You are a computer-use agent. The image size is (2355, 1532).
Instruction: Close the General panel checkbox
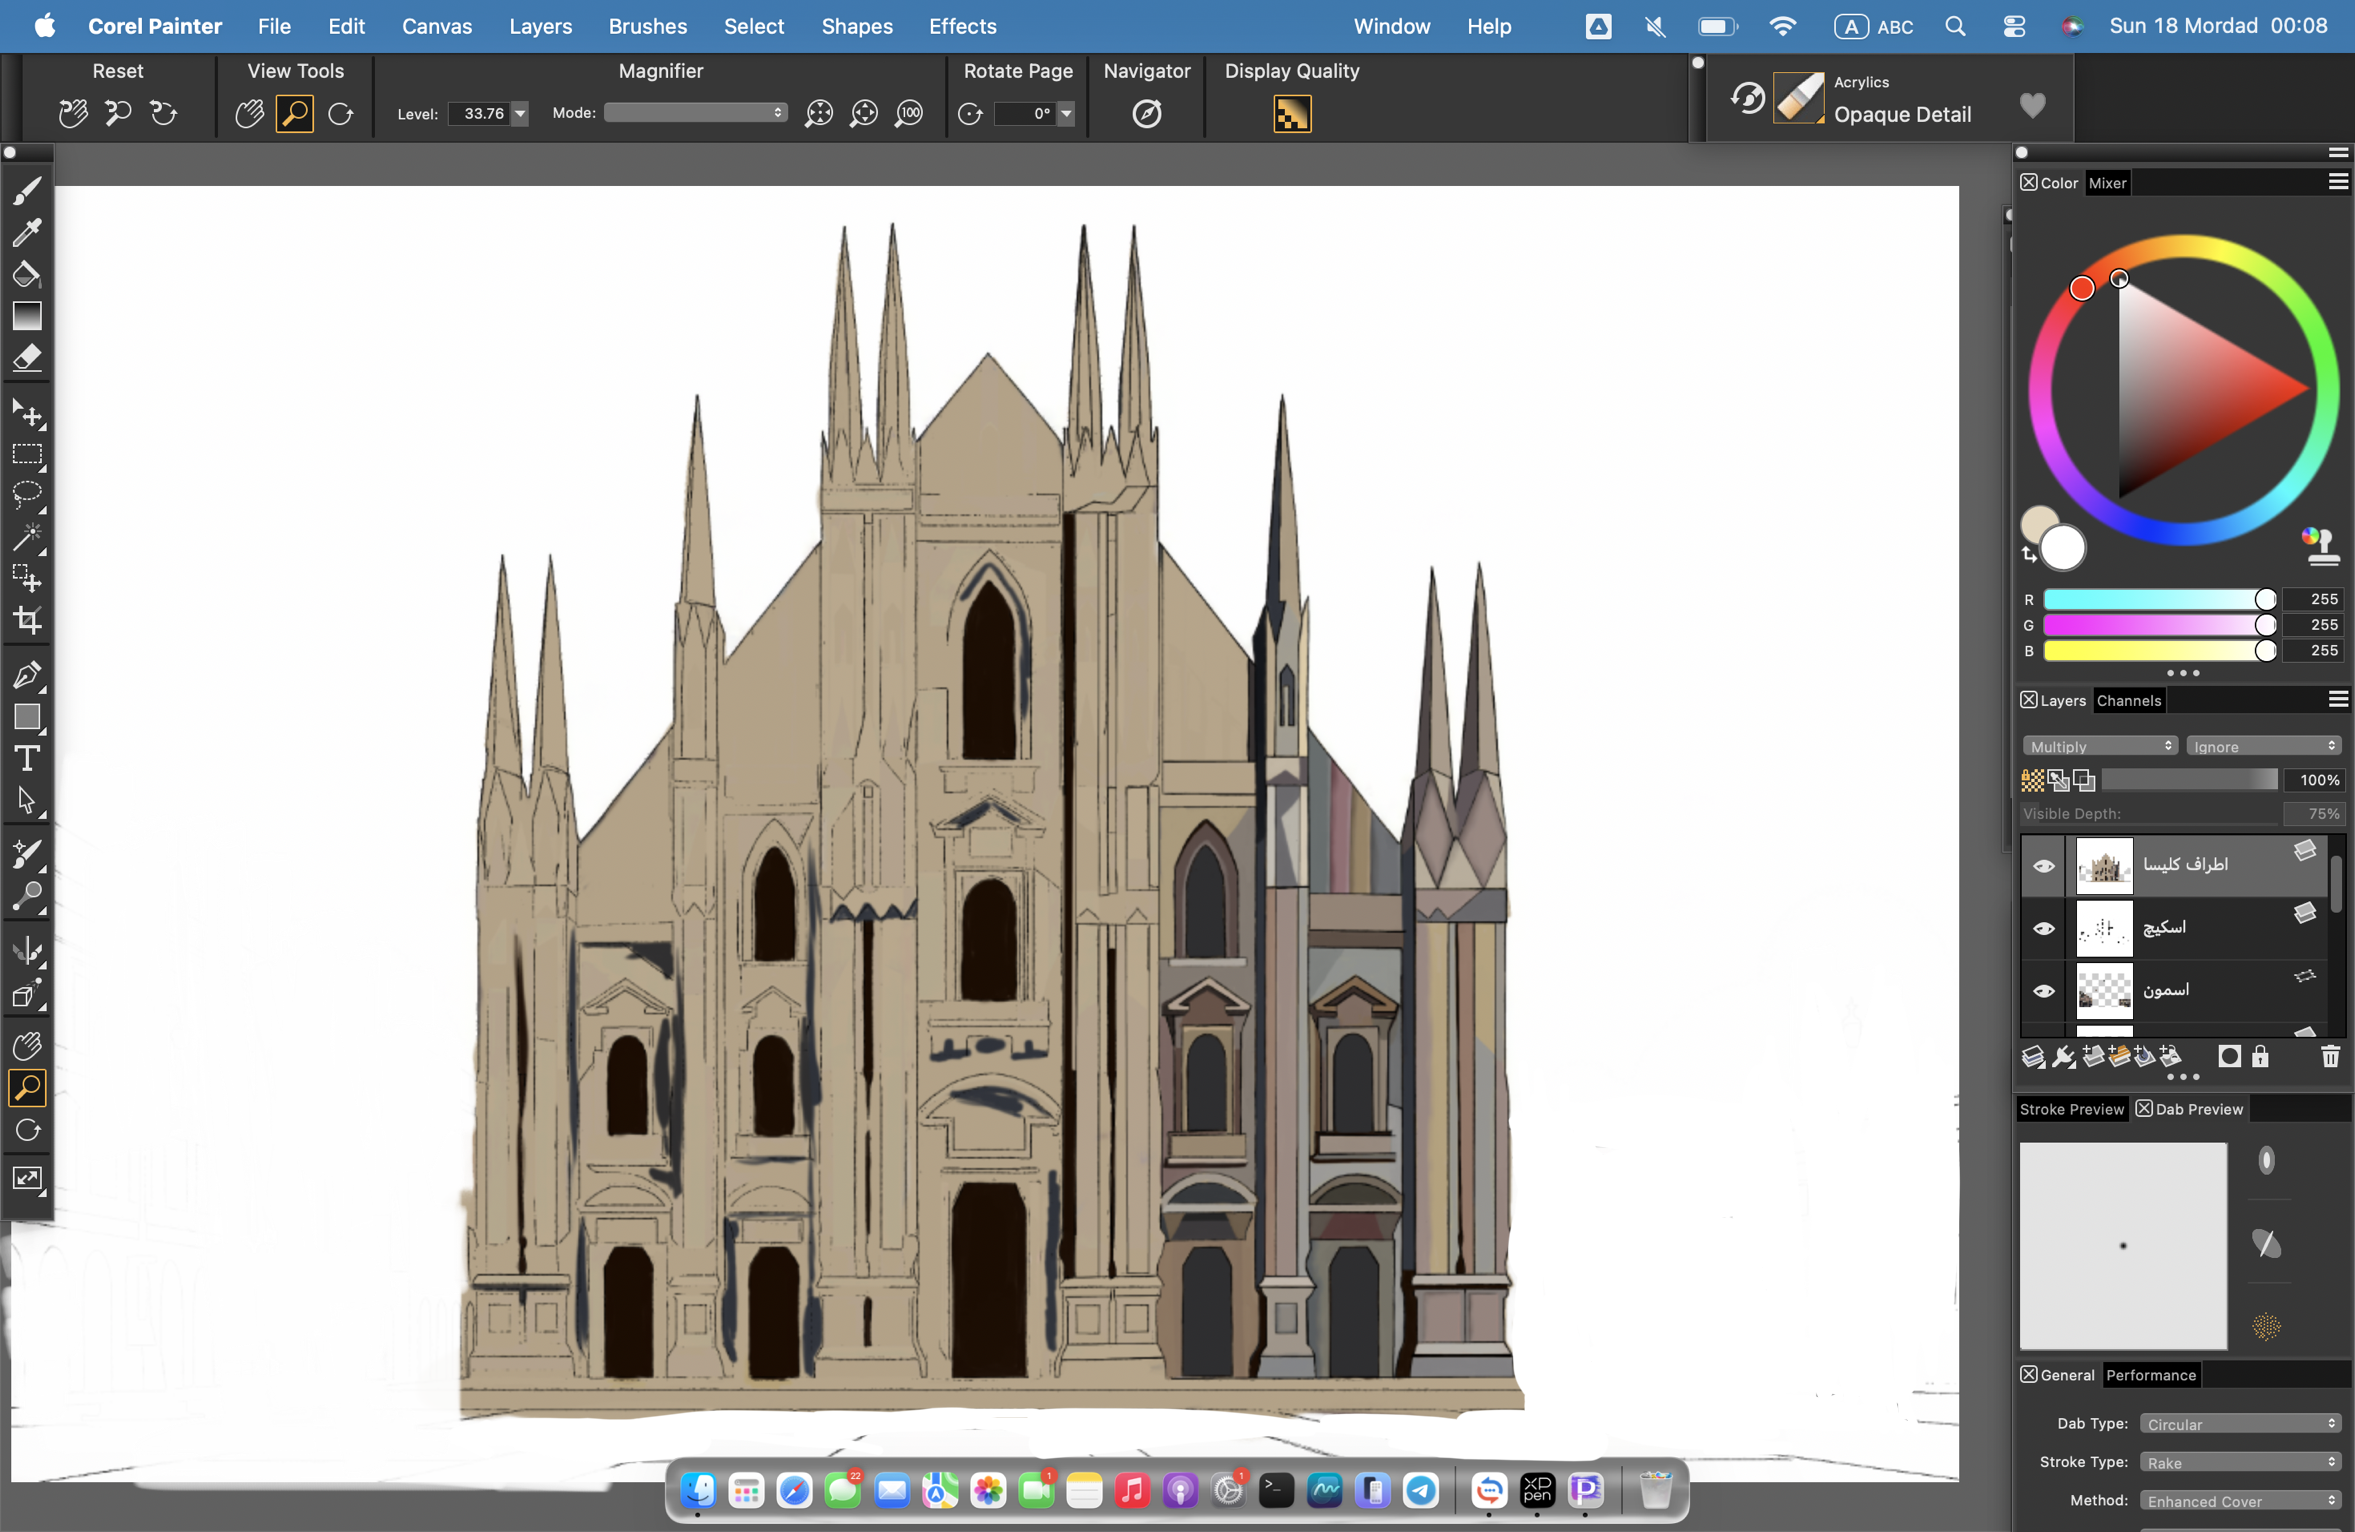[2028, 1374]
